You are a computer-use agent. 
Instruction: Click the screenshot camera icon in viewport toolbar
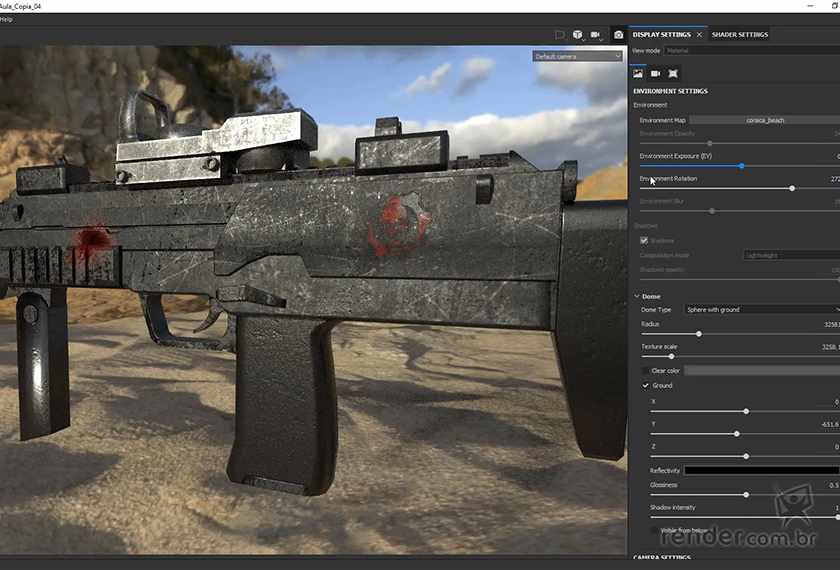pos(618,35)
